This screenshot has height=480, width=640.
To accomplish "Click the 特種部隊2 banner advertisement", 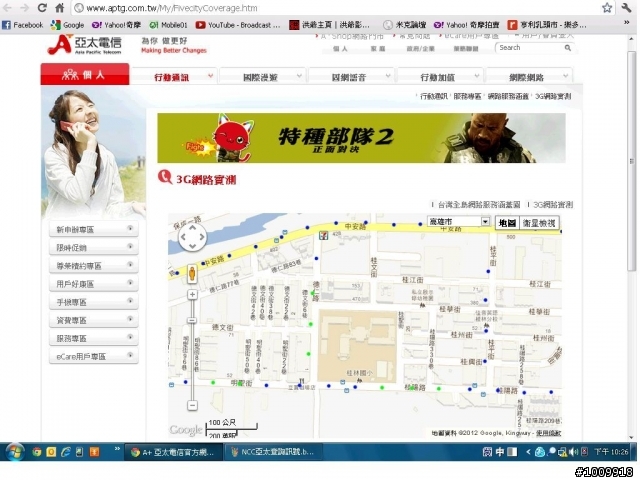I will (361, 138).
